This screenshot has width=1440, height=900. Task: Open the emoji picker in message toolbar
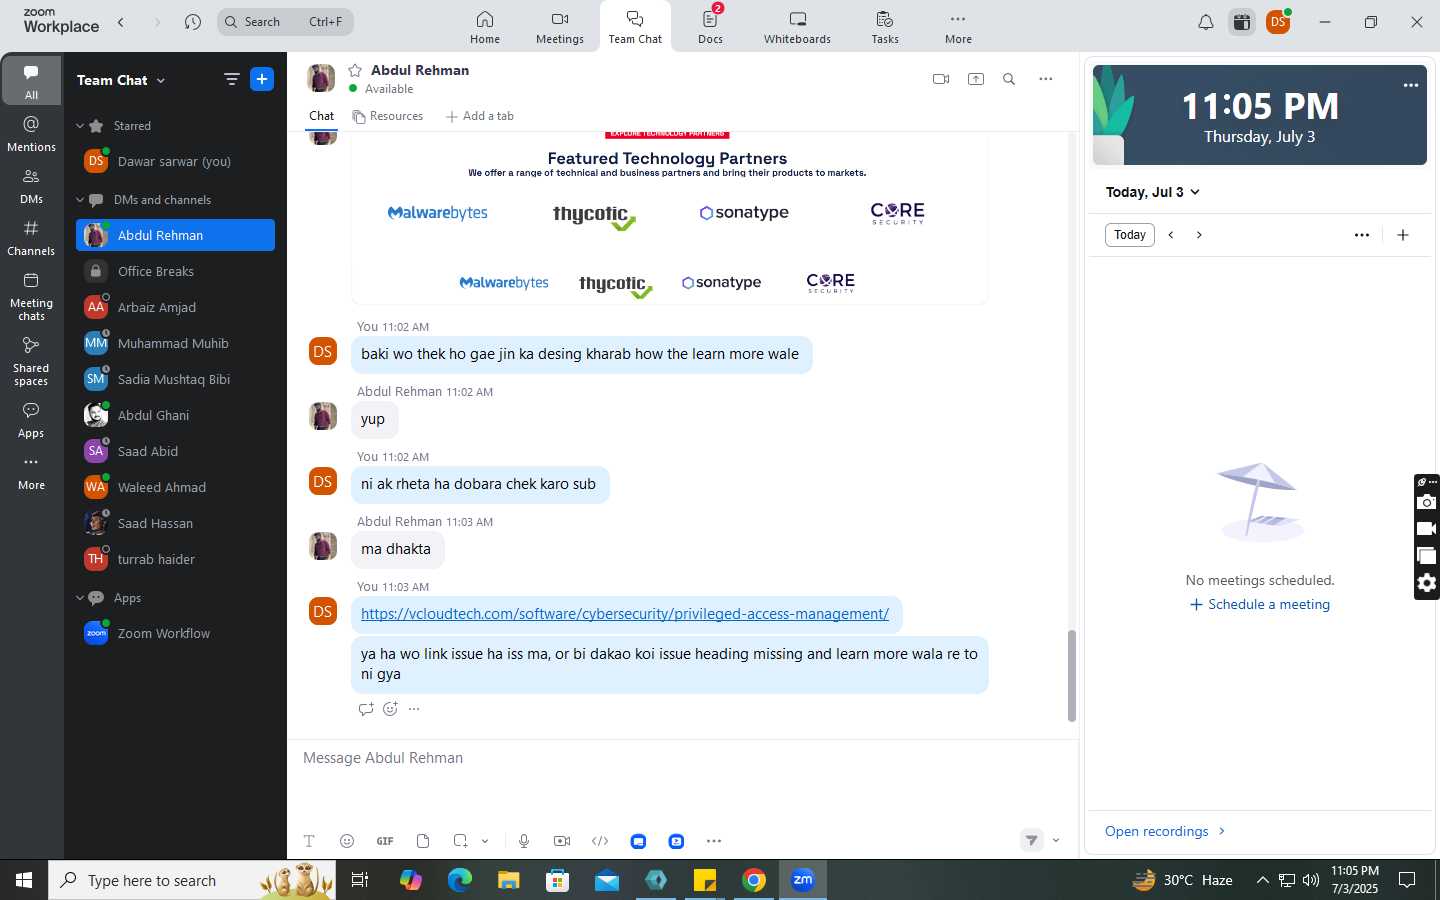[347, 841]
